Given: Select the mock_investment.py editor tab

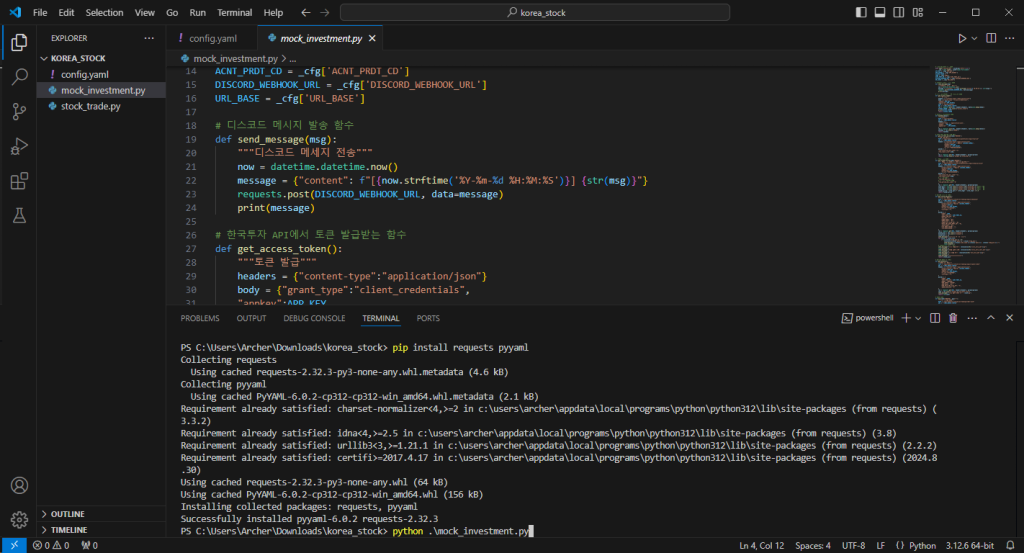Looking at the screenshot, I should [321, 39].
